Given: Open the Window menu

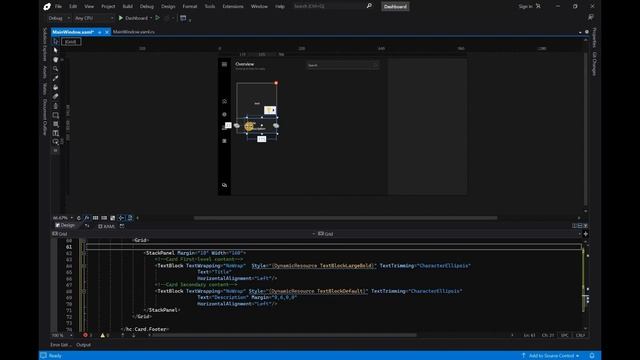Looking at the screenshot, I should [259, 7].
